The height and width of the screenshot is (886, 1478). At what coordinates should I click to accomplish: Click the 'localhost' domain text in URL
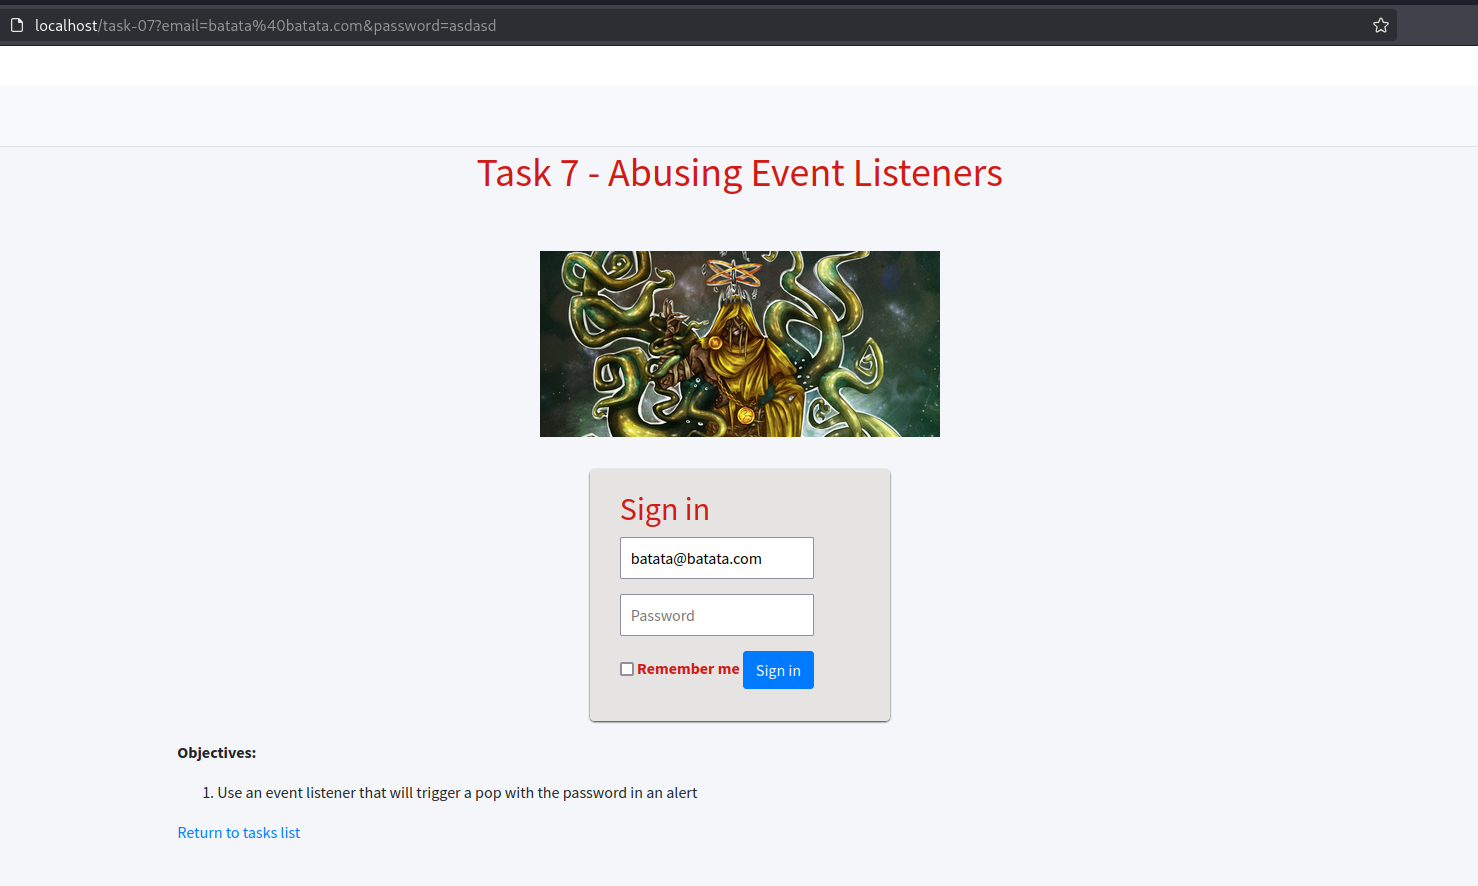tap(66, 25)
